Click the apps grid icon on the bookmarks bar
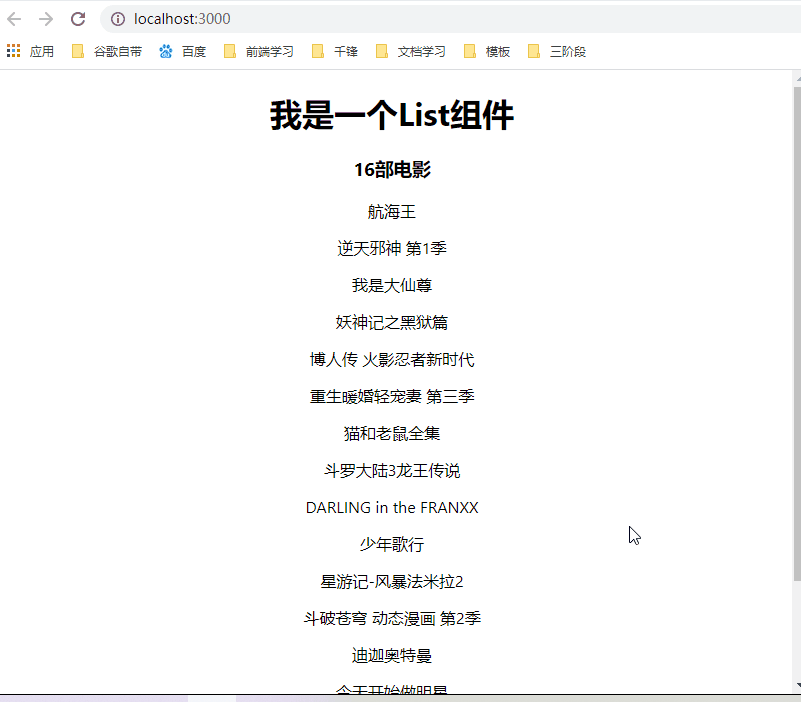Viewport: 801px width, 702px height. click(x=13, y=50)
